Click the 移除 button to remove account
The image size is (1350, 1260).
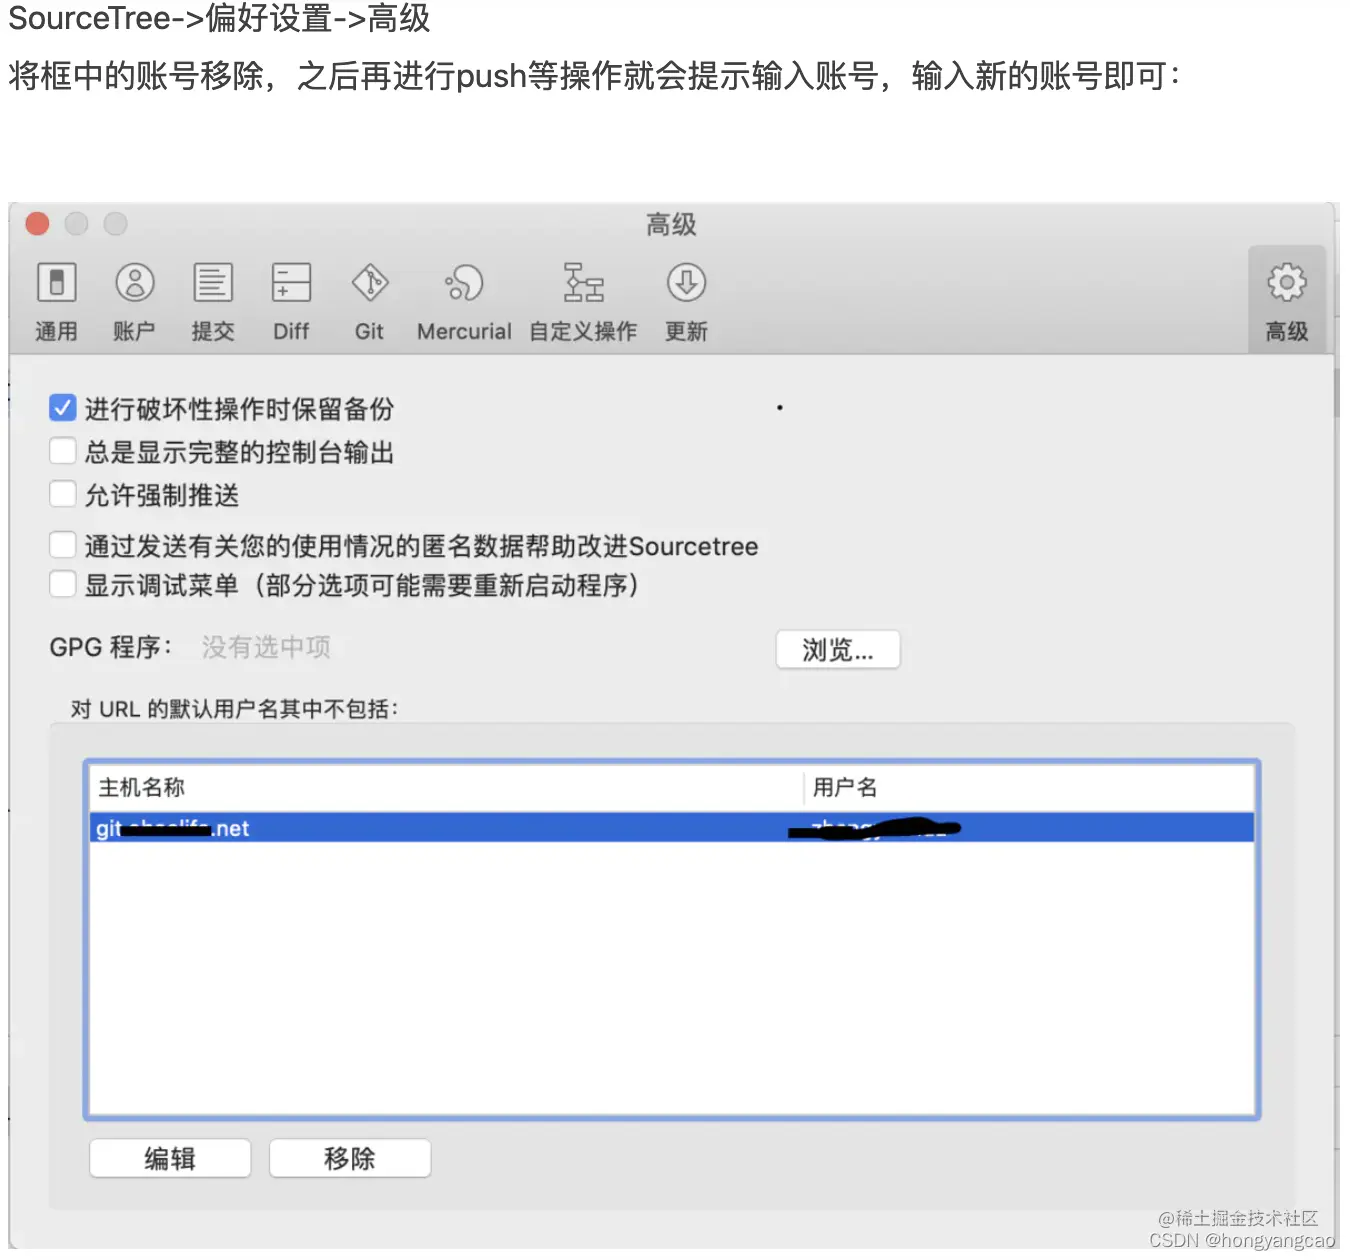[349, 1158]
